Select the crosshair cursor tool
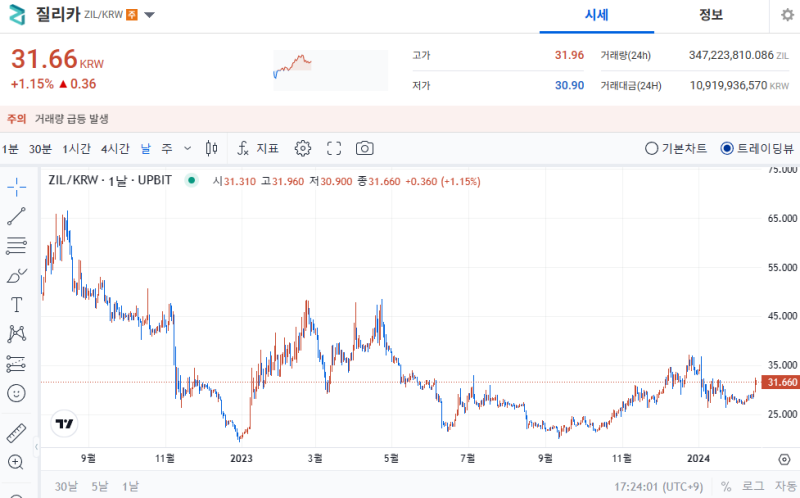 (x=16, y=187)
